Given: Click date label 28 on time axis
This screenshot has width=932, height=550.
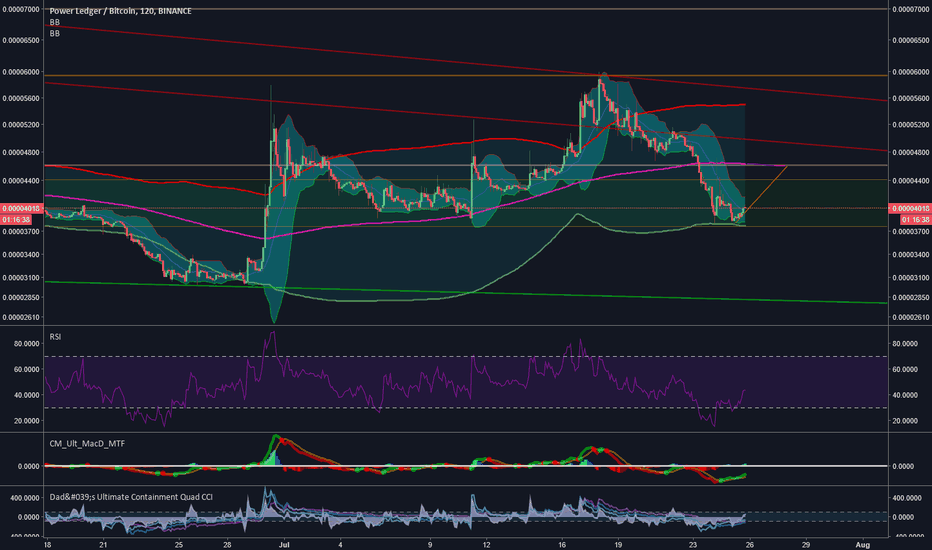Looking at the screenshot, I should 227,544.
